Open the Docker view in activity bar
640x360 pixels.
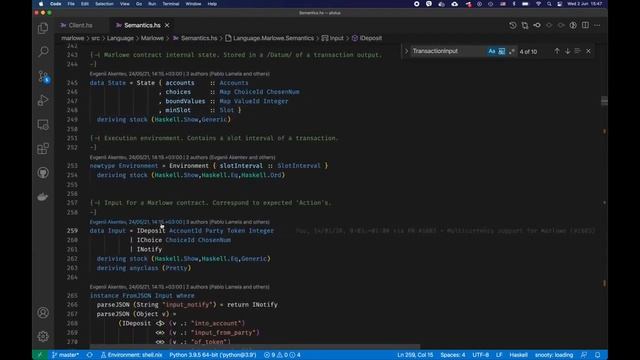pos(43,197)
